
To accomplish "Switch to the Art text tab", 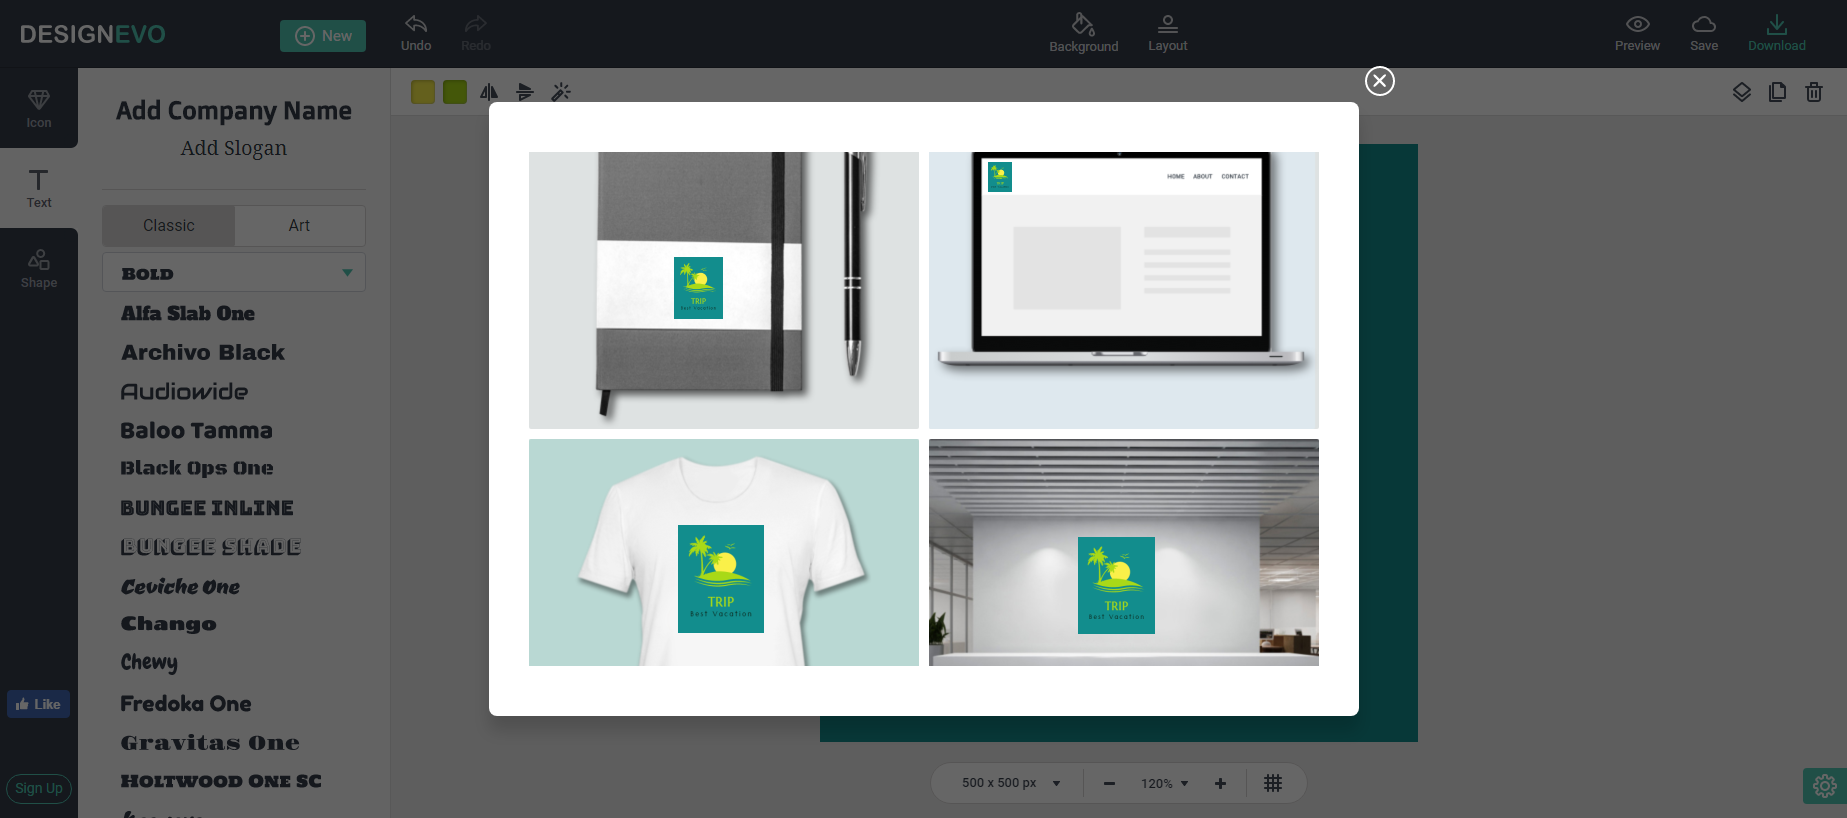I will (x=299, y=226).
